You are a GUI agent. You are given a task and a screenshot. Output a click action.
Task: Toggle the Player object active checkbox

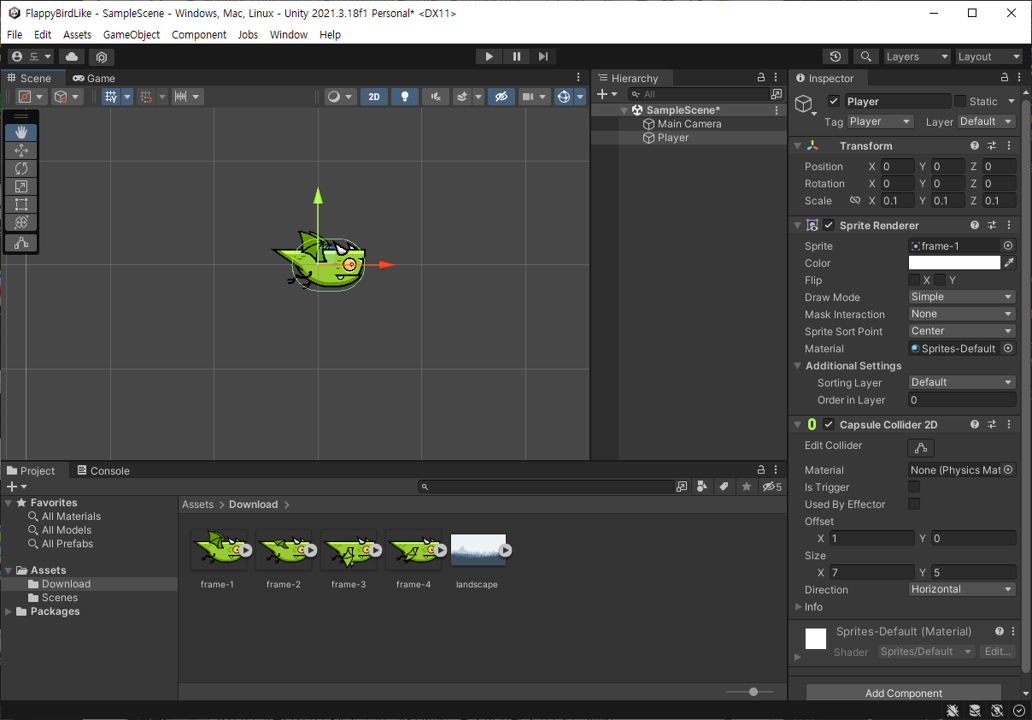[x=834, y=101]
